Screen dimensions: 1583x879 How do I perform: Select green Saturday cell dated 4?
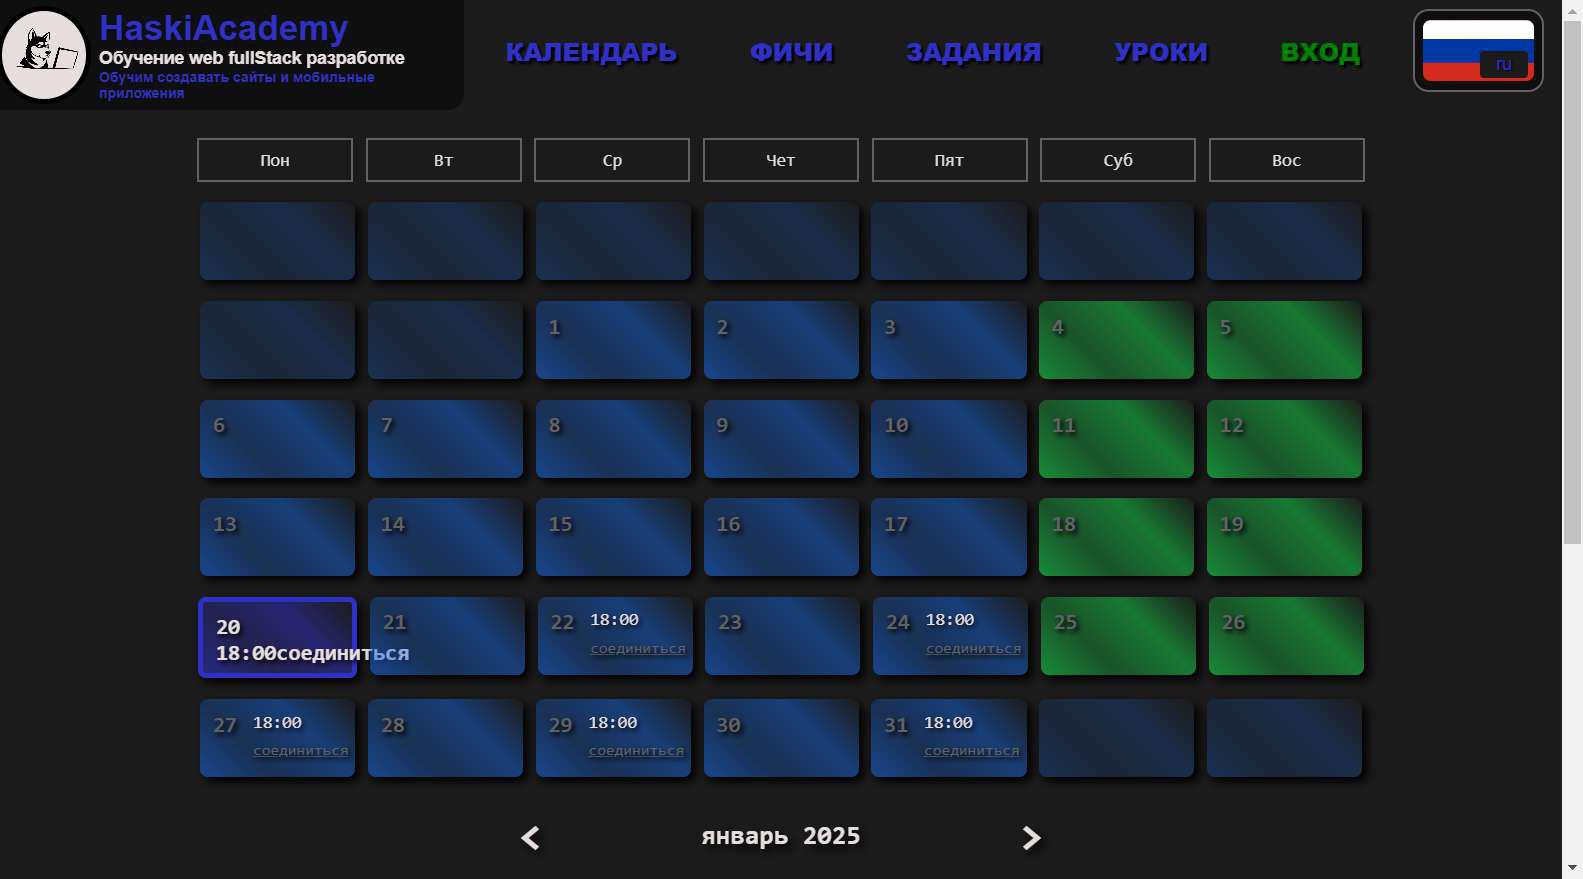click(x=1116, y=340)
